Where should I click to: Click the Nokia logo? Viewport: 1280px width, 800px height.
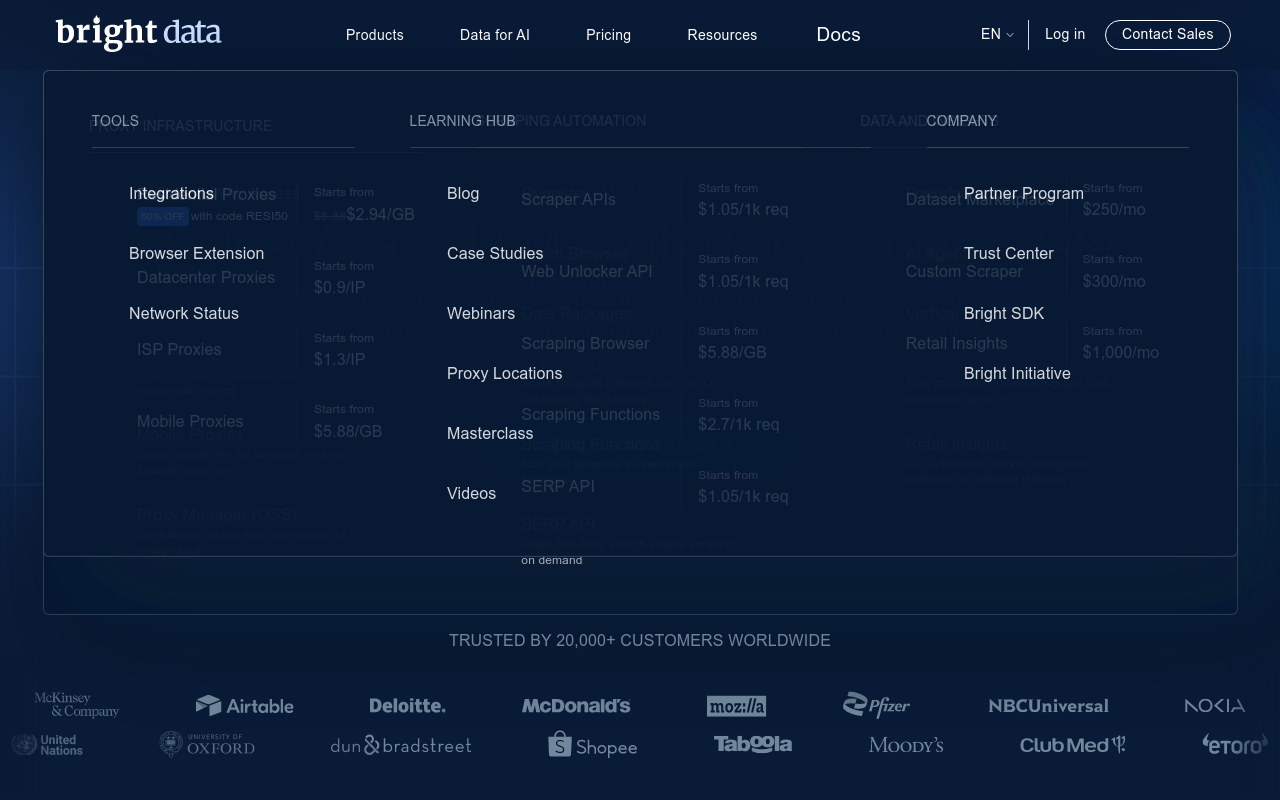point(1214,706)
